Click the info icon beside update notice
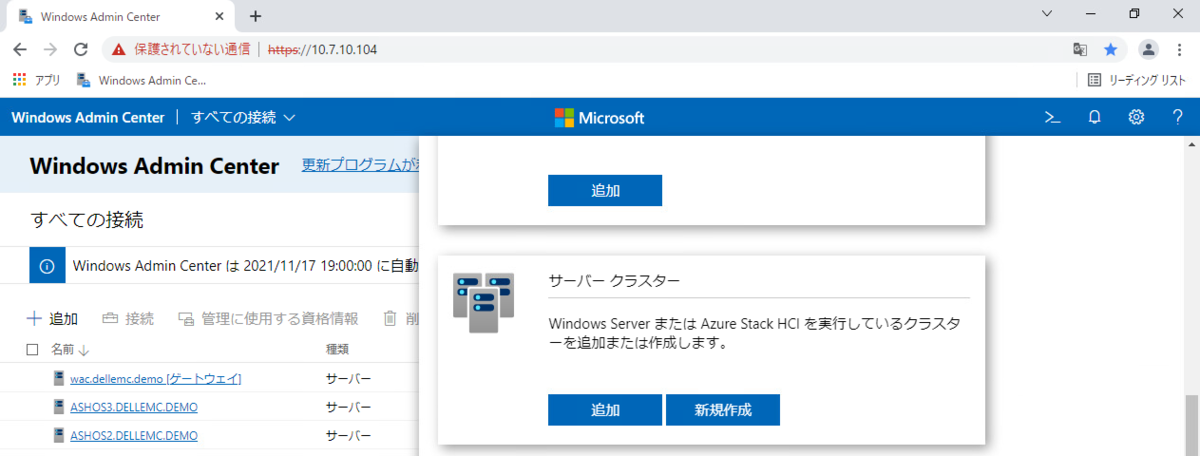This screenshot has height=456, width=1200. [46, 267]
